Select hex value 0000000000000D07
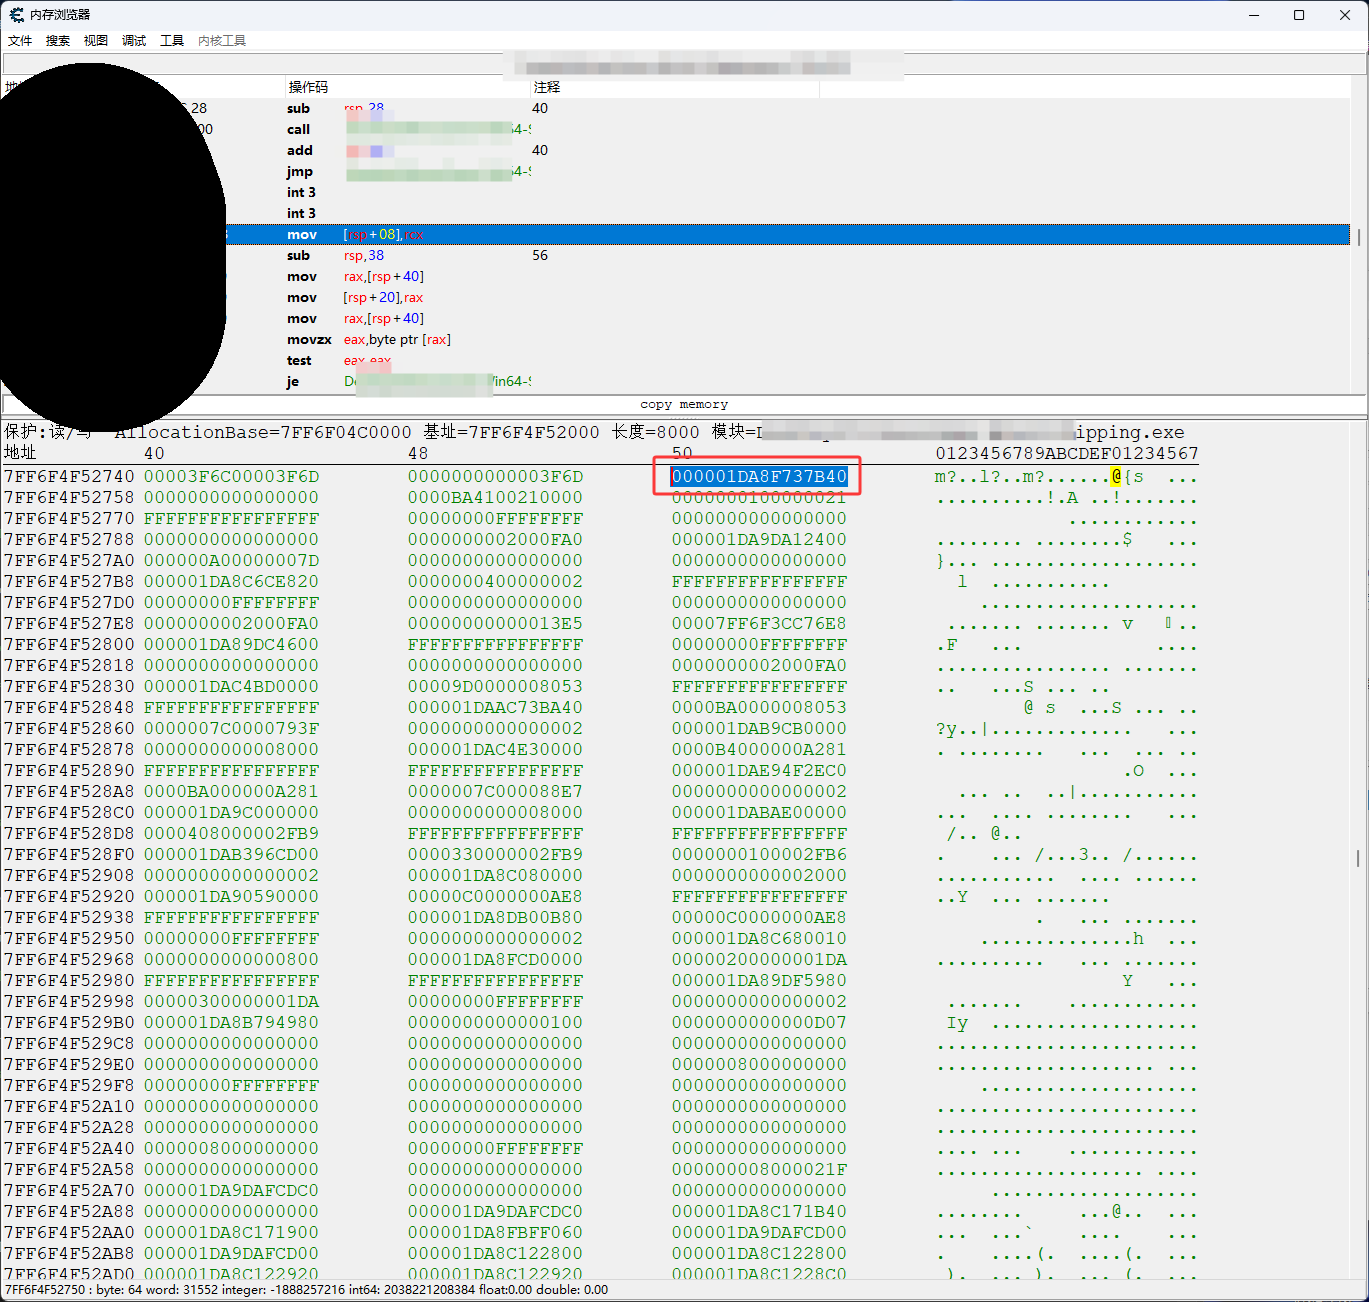This screenshot has width=1369, height=1302. pyautogui.click(x=759, y=1023)
